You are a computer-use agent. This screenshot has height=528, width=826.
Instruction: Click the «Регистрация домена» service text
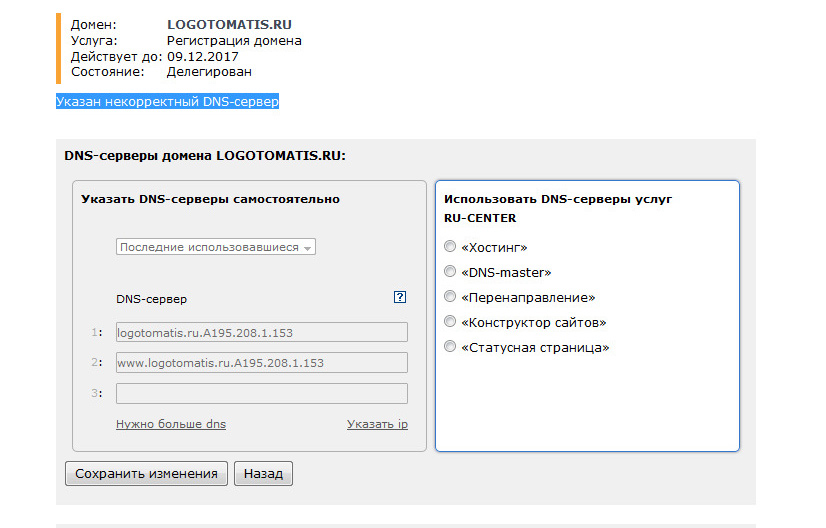pyautogui.click(x=234, y=41)
